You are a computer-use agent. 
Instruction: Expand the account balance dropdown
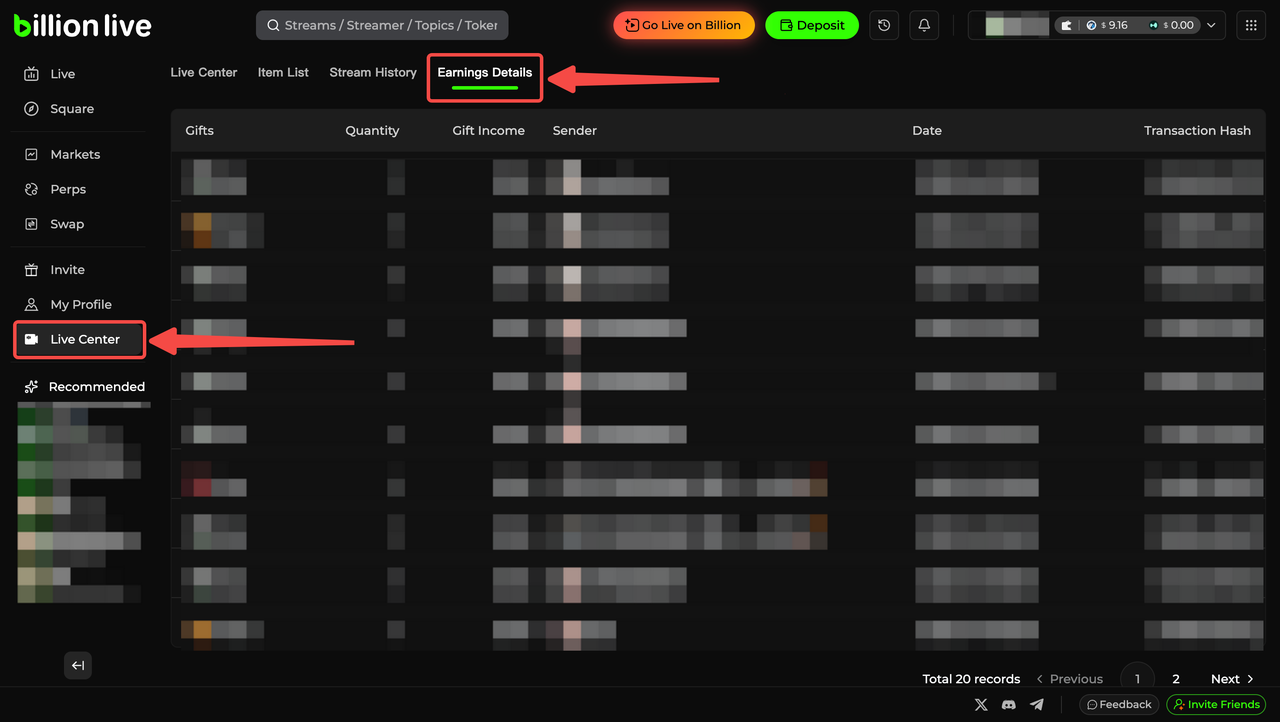[1212, 25]
